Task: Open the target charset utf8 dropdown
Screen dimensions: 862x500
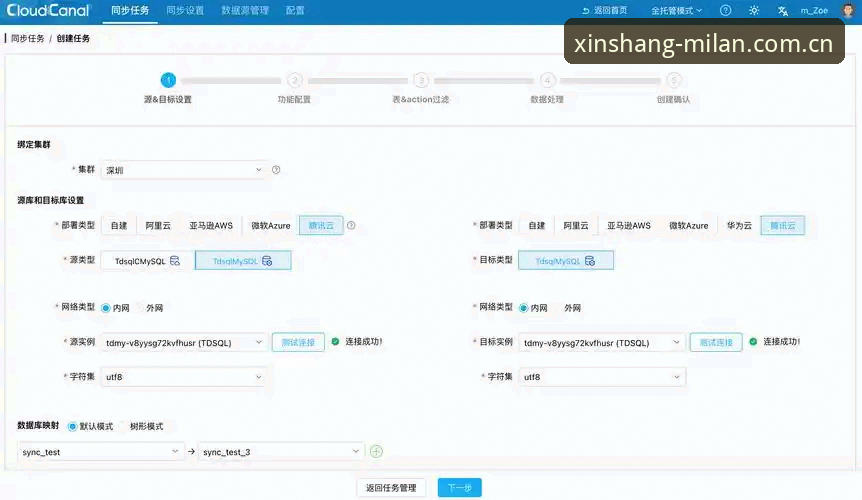Action: click(x=602, y=377)
